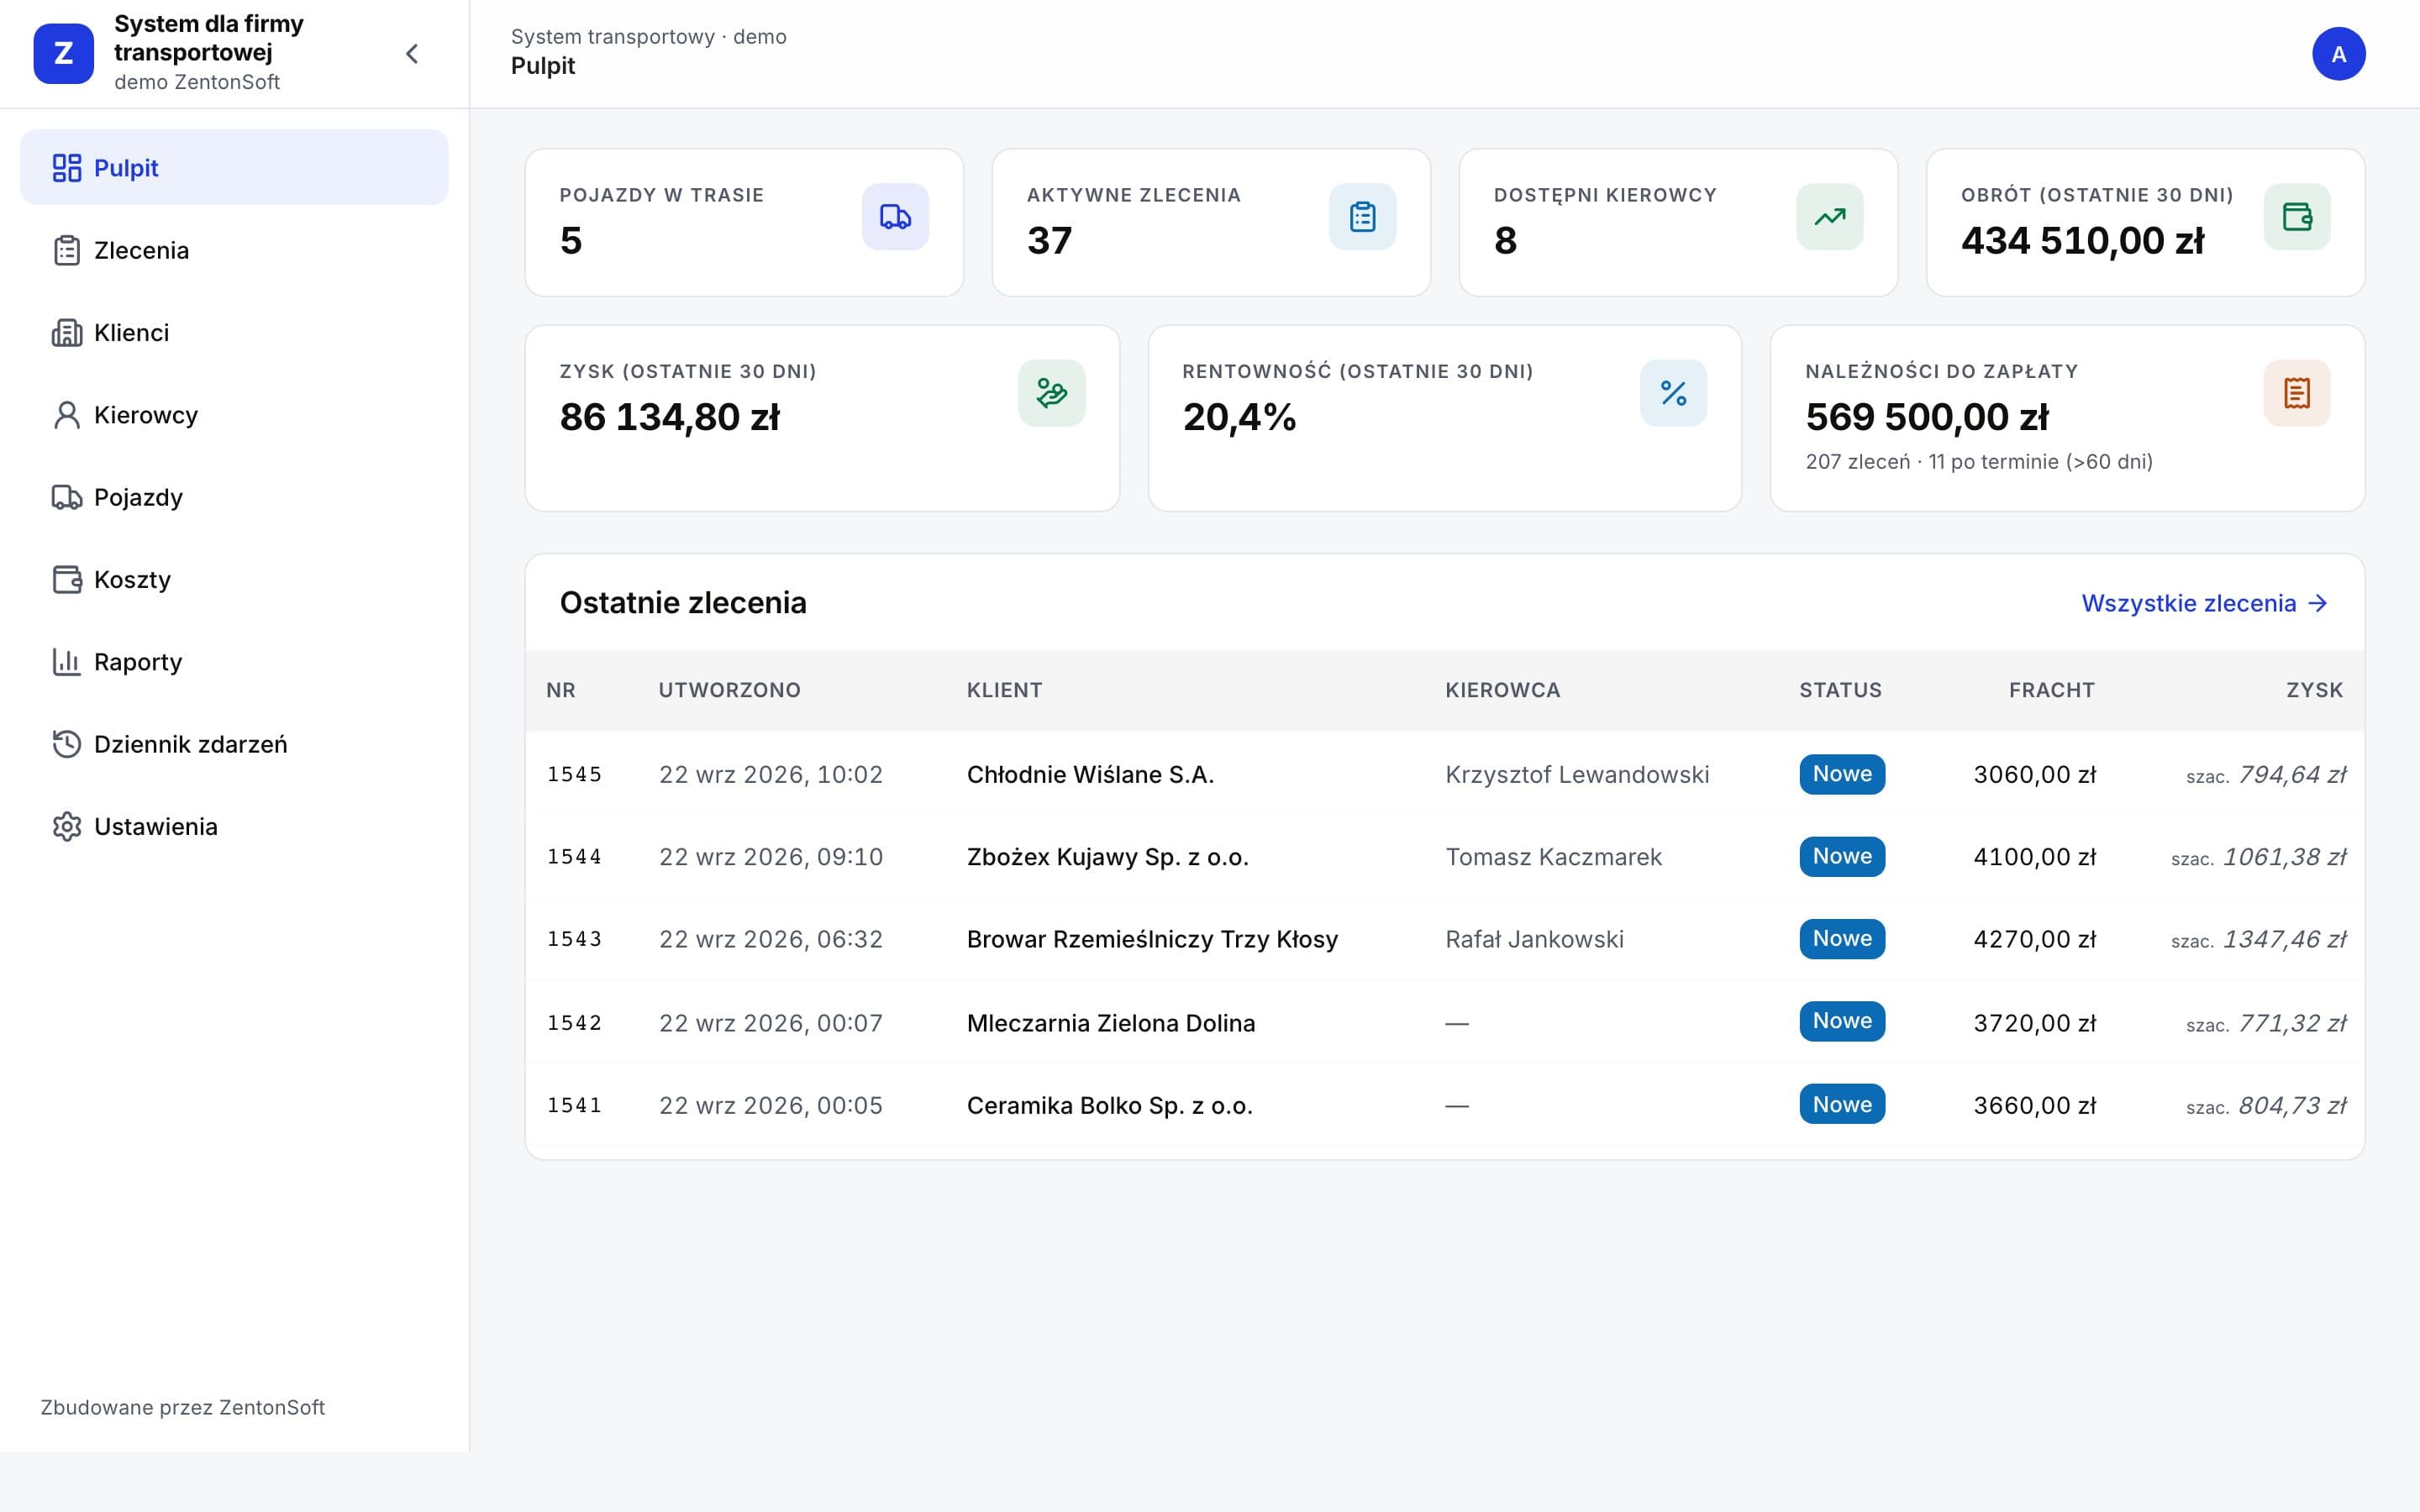Screen dimensions: 2420x1512
Task: Click the 434 510,00 zł turnover value
Action: coord(2082,241)
